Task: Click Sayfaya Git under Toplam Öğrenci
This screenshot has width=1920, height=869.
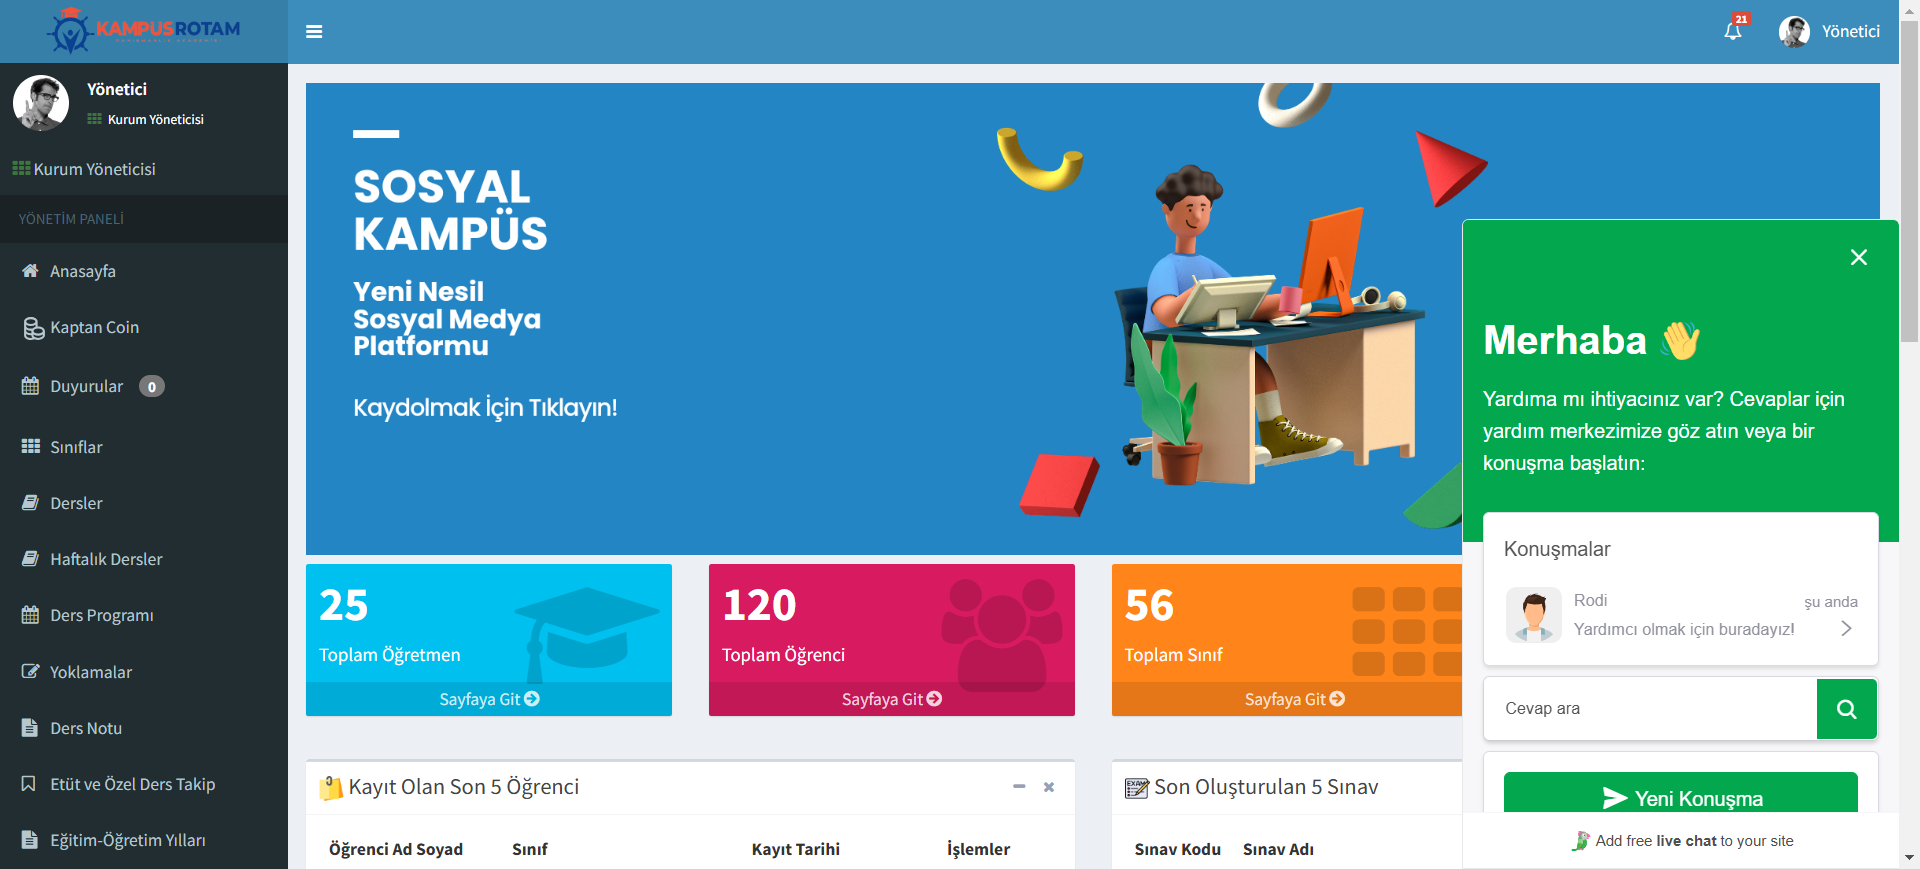Action: [891, 699]
